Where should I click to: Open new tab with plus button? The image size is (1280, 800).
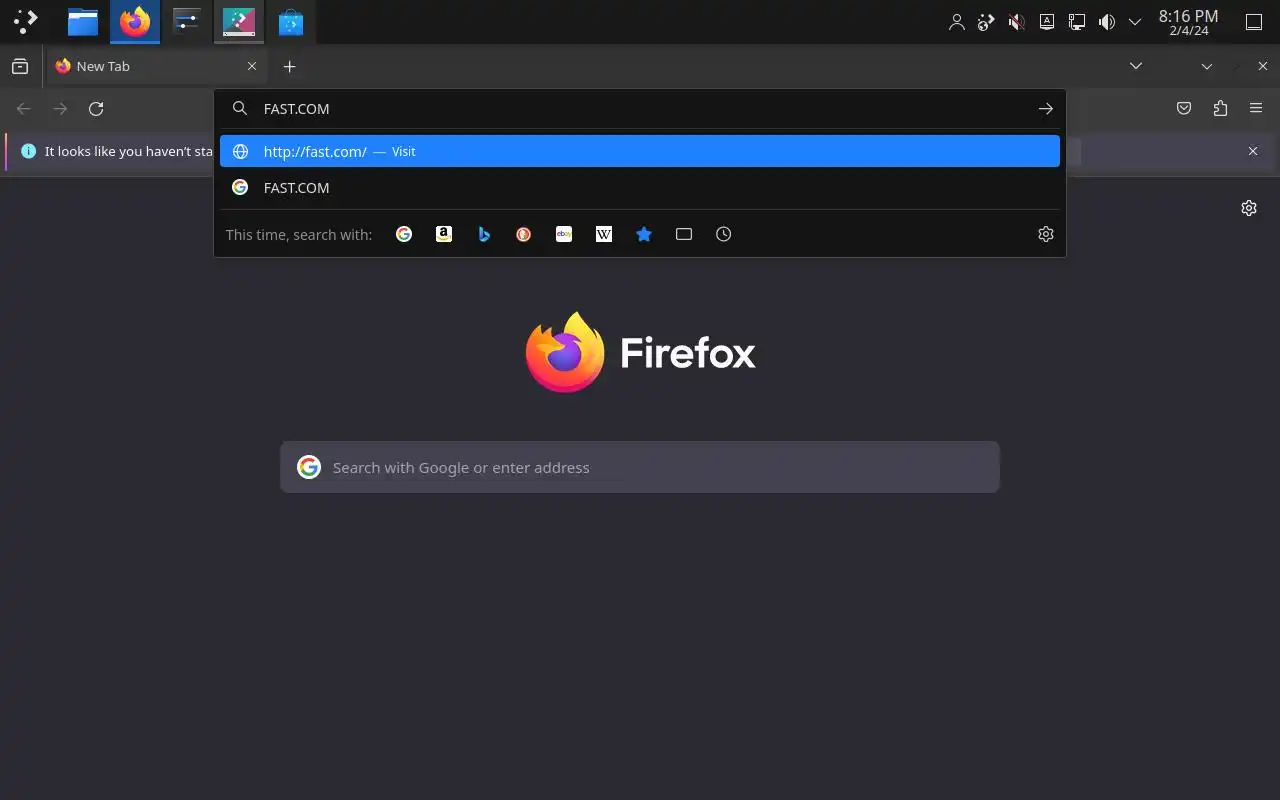(289, 66)
